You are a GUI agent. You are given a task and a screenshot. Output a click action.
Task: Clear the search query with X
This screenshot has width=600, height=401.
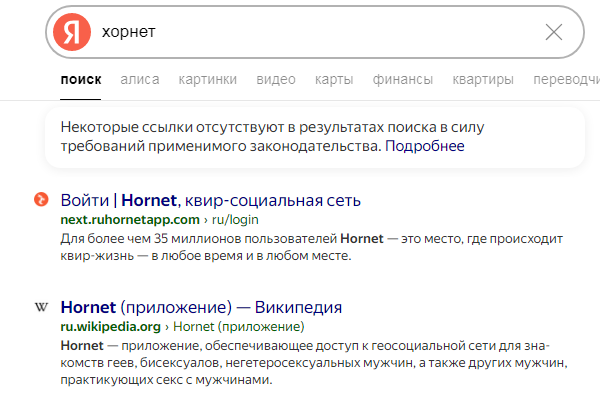pos(554,32)
